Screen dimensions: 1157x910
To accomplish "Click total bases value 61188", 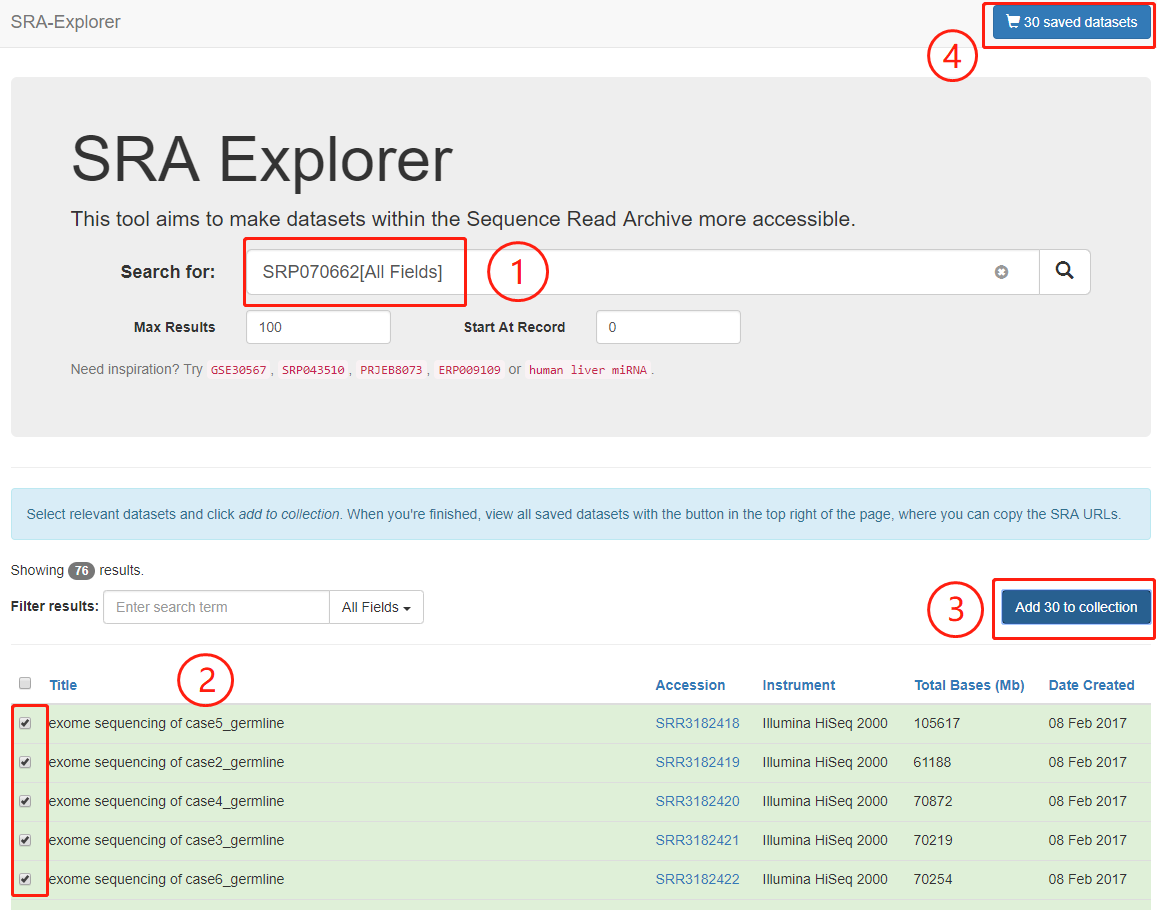I will click(x=932, y=762).
